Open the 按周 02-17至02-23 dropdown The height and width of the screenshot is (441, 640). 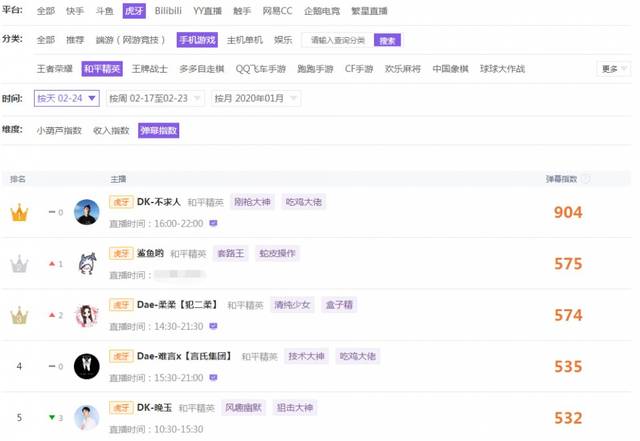click(x=155, y=98)
